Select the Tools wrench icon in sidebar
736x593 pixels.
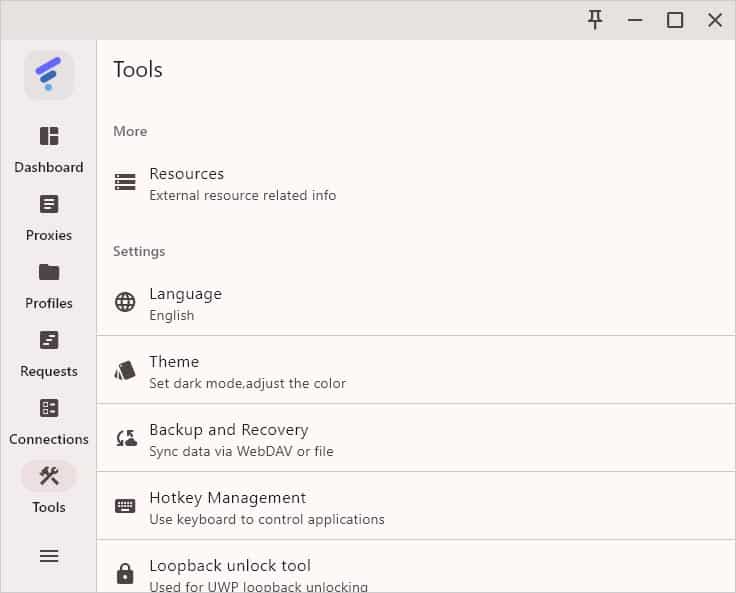pyautogui.click(x=49, y=476)
